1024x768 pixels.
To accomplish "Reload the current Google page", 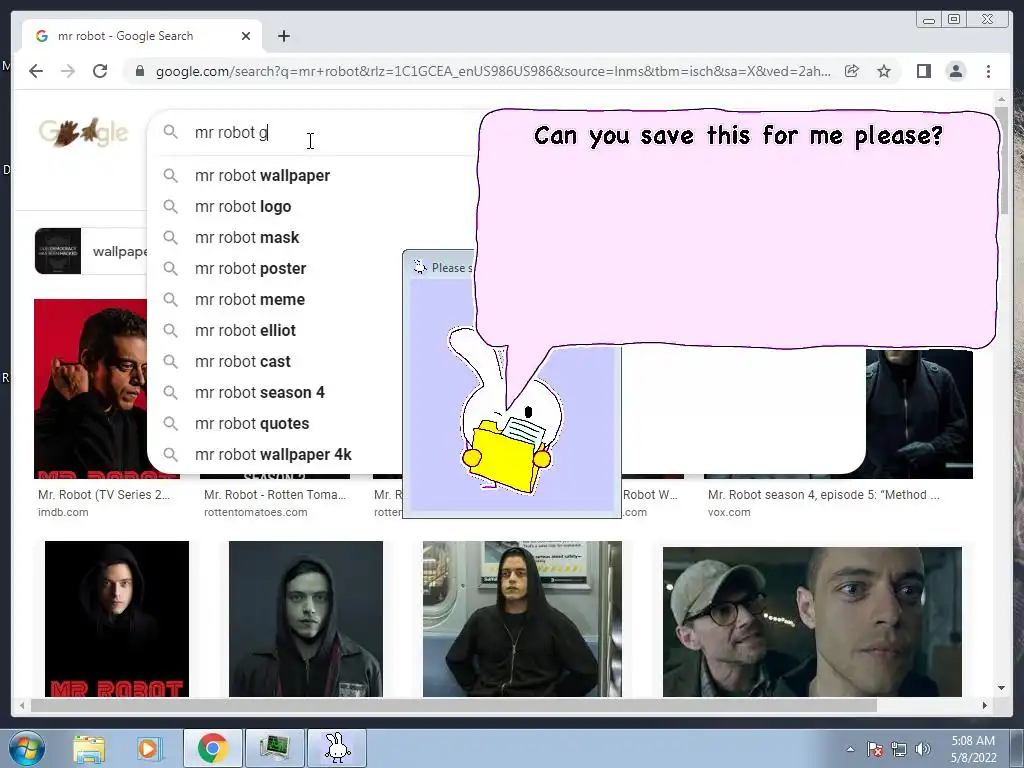I will (x=100, y=71).
